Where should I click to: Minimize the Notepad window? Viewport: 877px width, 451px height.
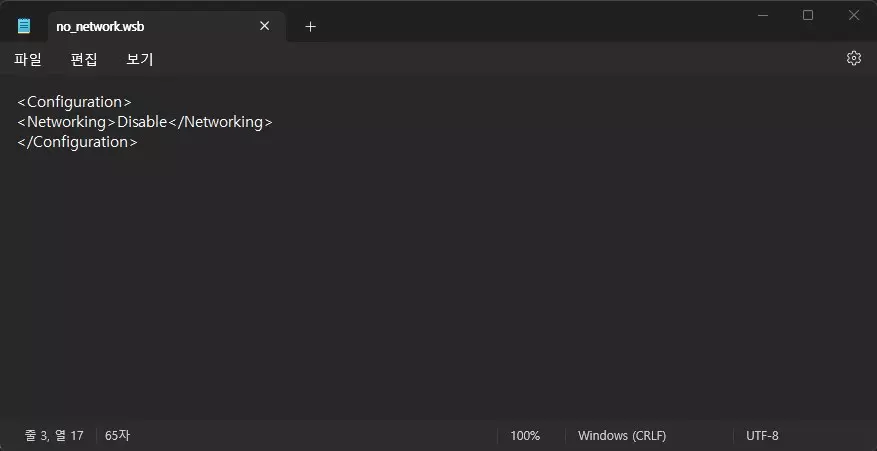(x=763, y=16)
